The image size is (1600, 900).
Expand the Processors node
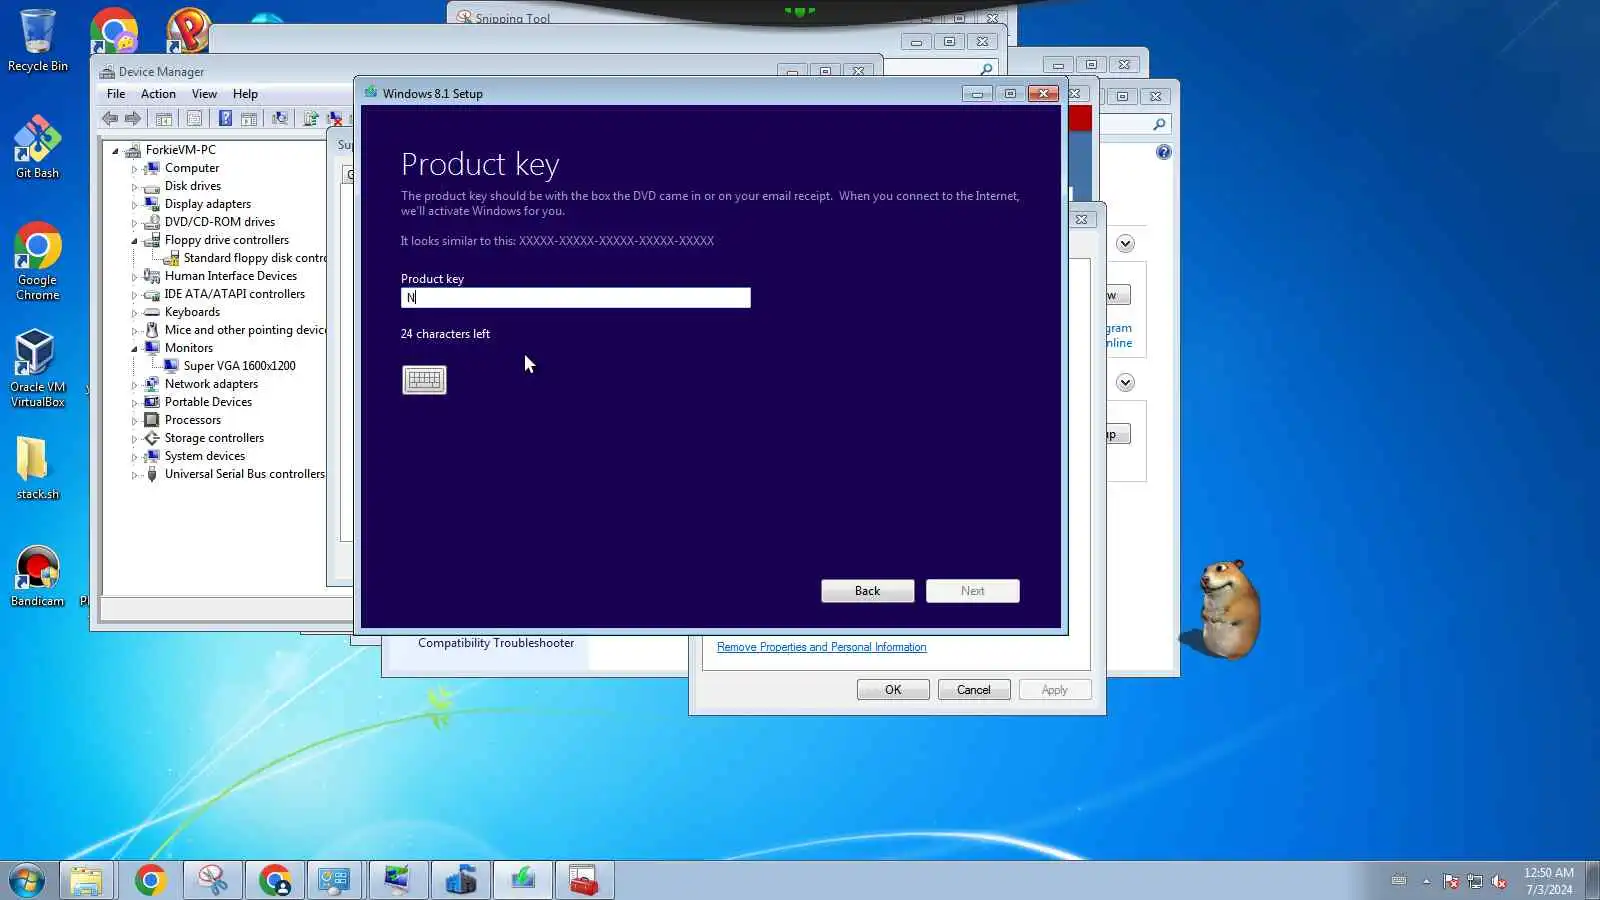tap(134, 421)
